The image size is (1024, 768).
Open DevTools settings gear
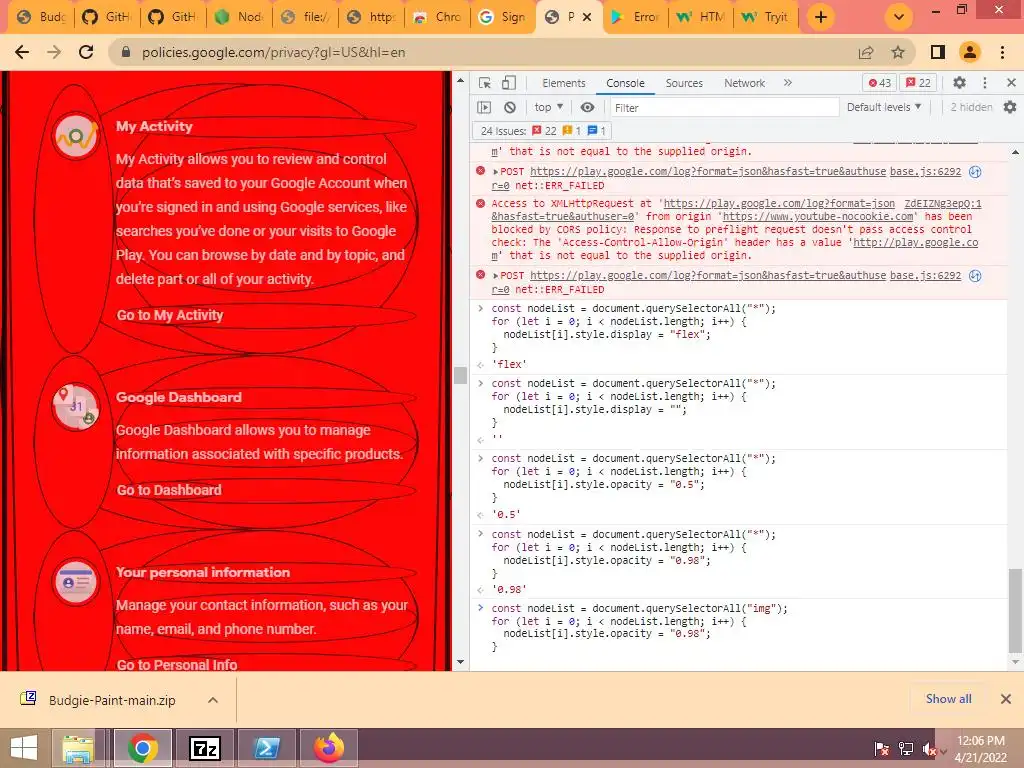[x=959, y=82]
